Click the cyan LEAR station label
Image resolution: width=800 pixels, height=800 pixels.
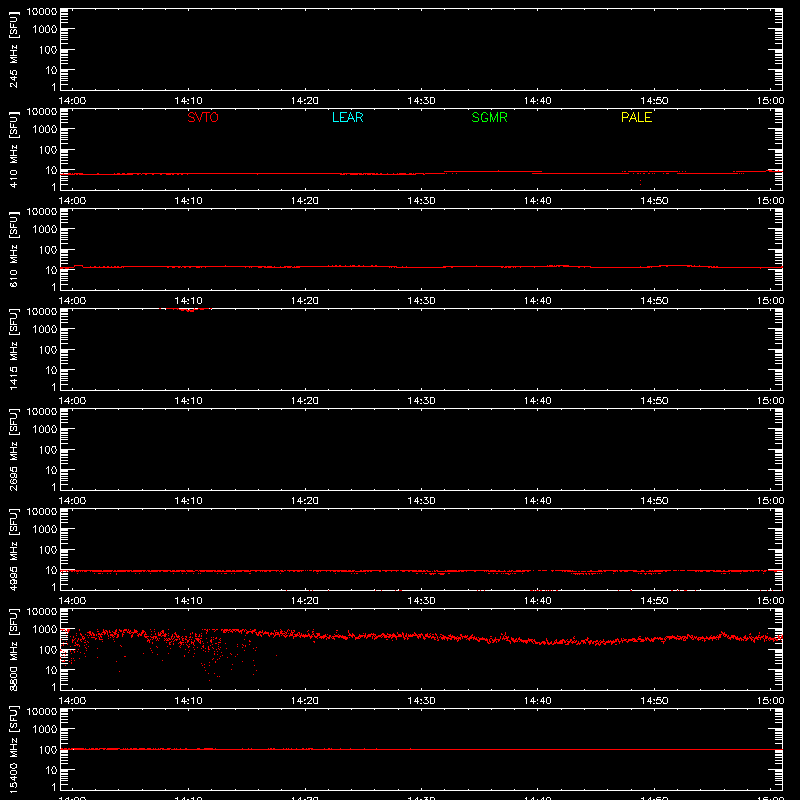pos(347,117)
